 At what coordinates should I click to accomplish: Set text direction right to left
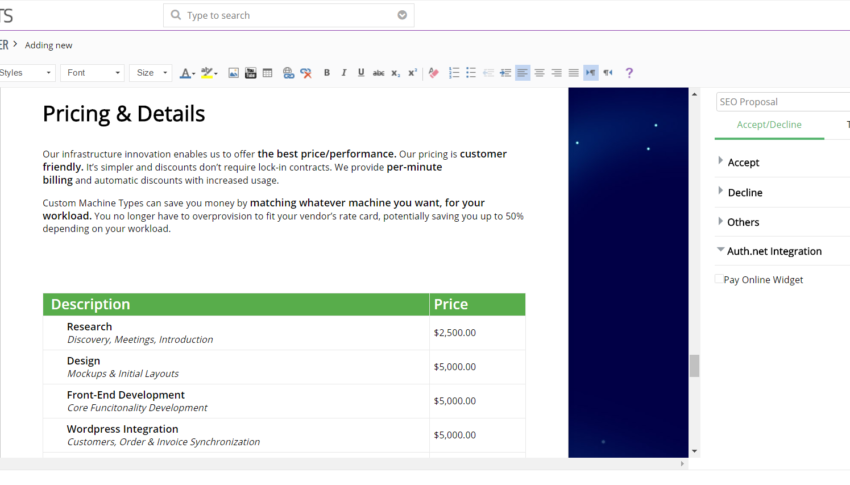(608, 73)
